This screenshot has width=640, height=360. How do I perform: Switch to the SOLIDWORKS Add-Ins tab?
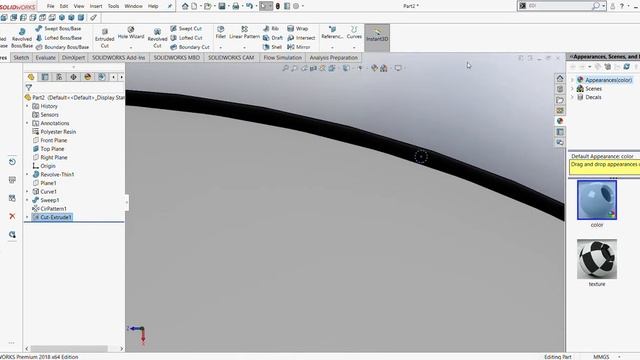tap(118, 58)
